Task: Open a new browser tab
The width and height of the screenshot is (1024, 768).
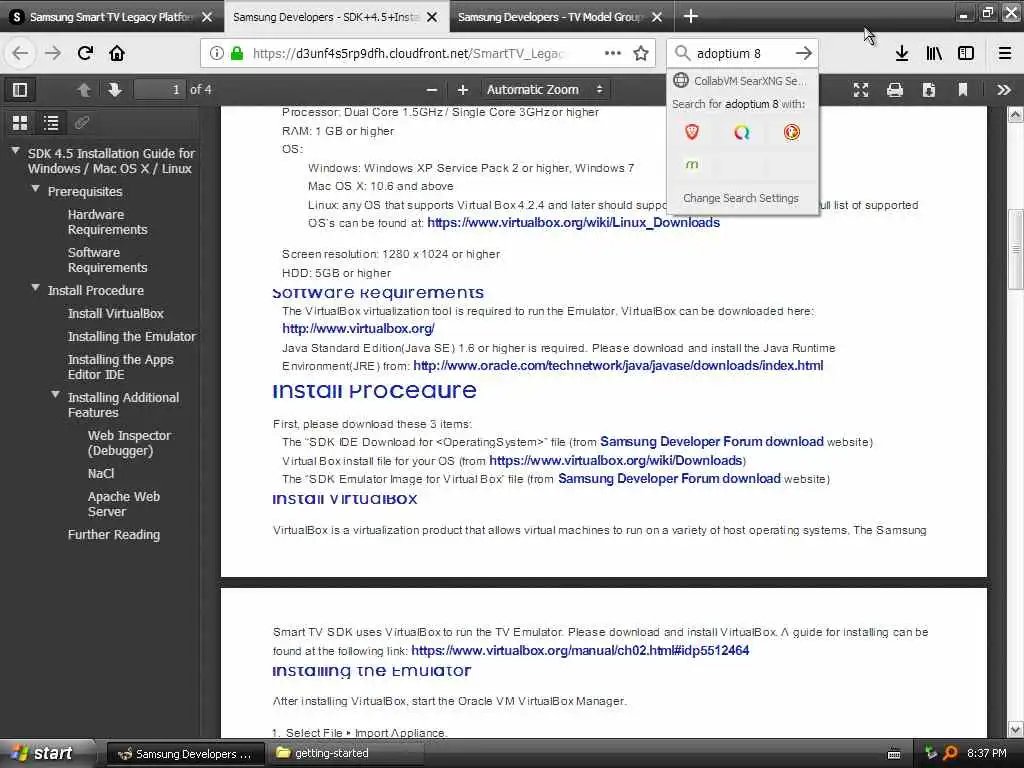Action: 690,16
